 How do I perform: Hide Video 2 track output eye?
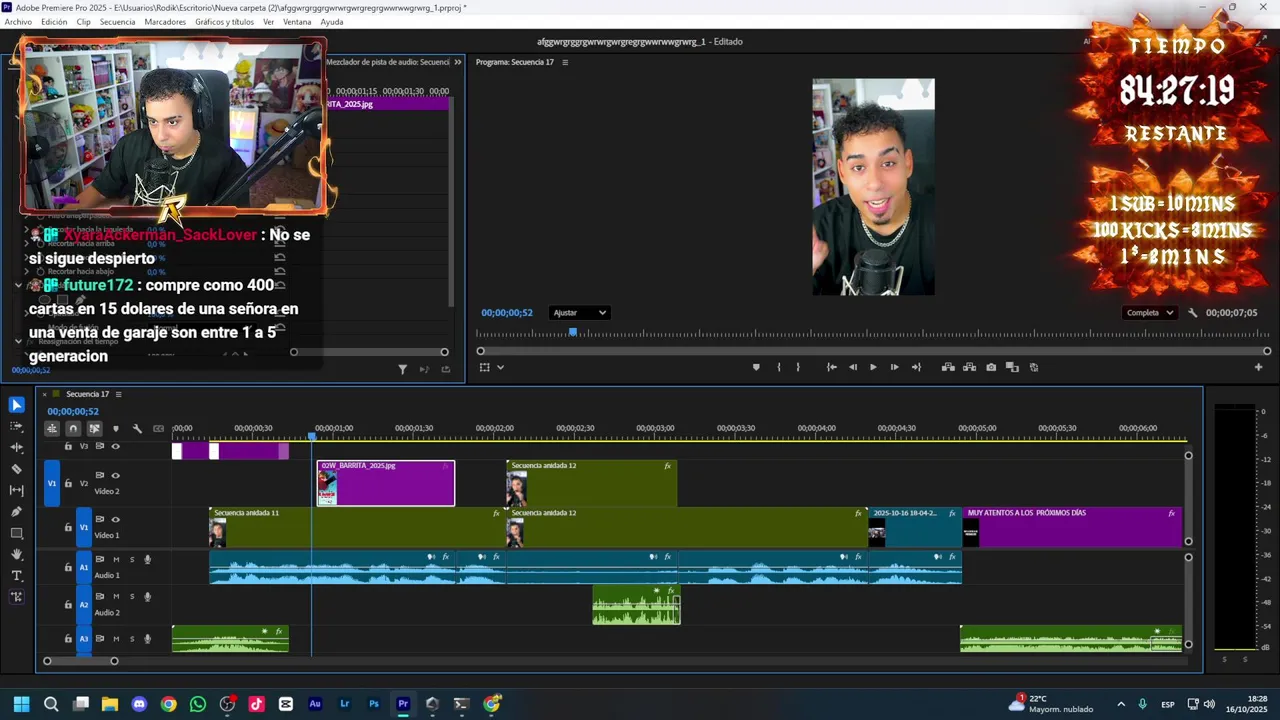(x=115, y=476)
